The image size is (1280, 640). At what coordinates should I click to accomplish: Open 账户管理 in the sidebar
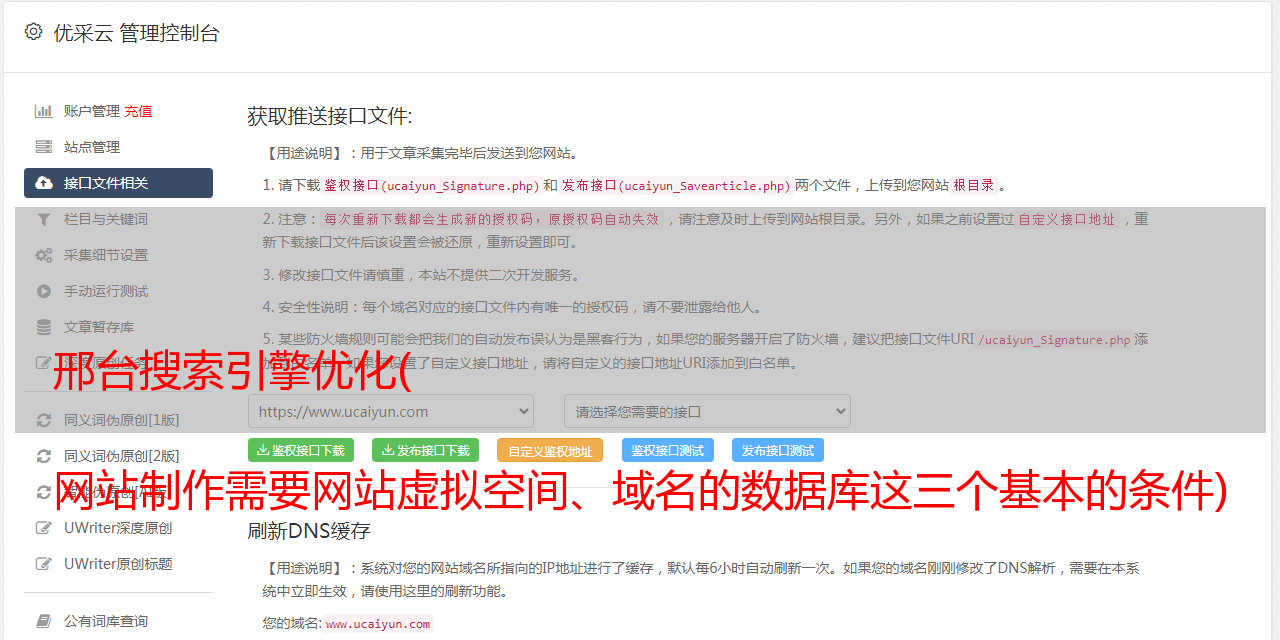click(92, 111)
